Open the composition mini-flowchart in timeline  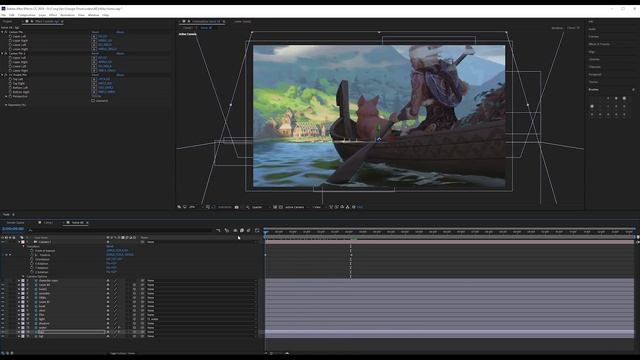coord(218,231)
